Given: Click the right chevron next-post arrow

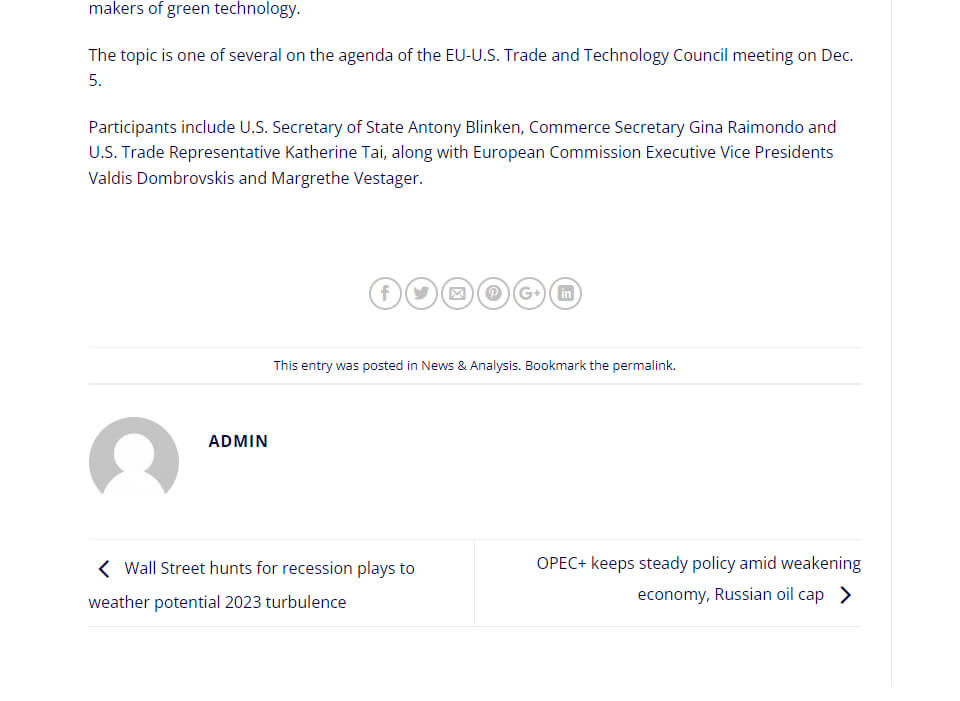Looking at the screenshot, I should coord(846,595).
